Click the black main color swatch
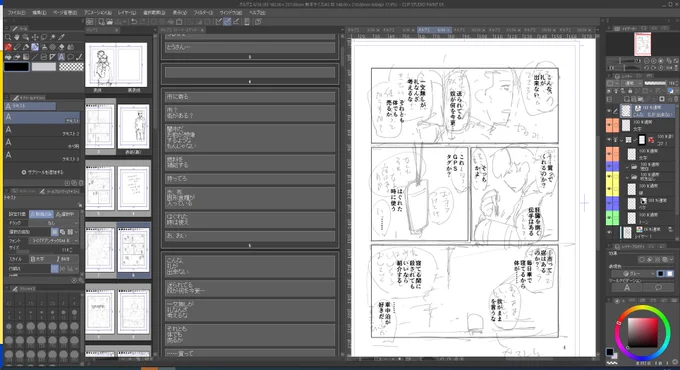This screenshot has width=680, height=370. [16, 67]
